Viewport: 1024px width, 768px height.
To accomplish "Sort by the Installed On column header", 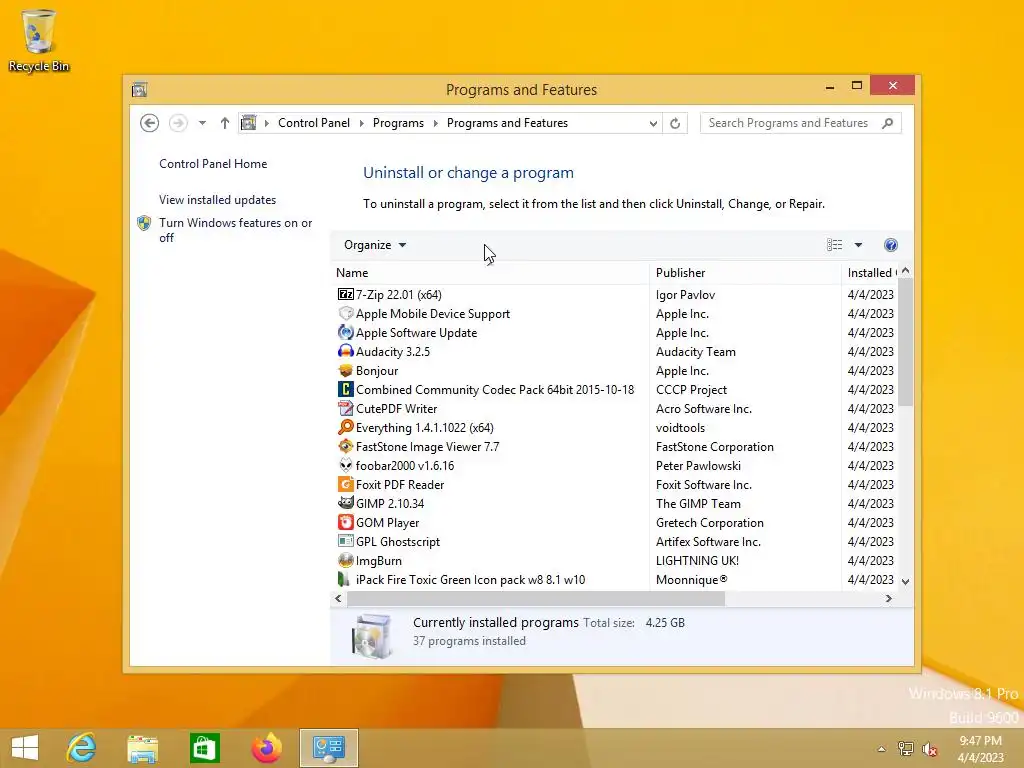I will 870,273.
